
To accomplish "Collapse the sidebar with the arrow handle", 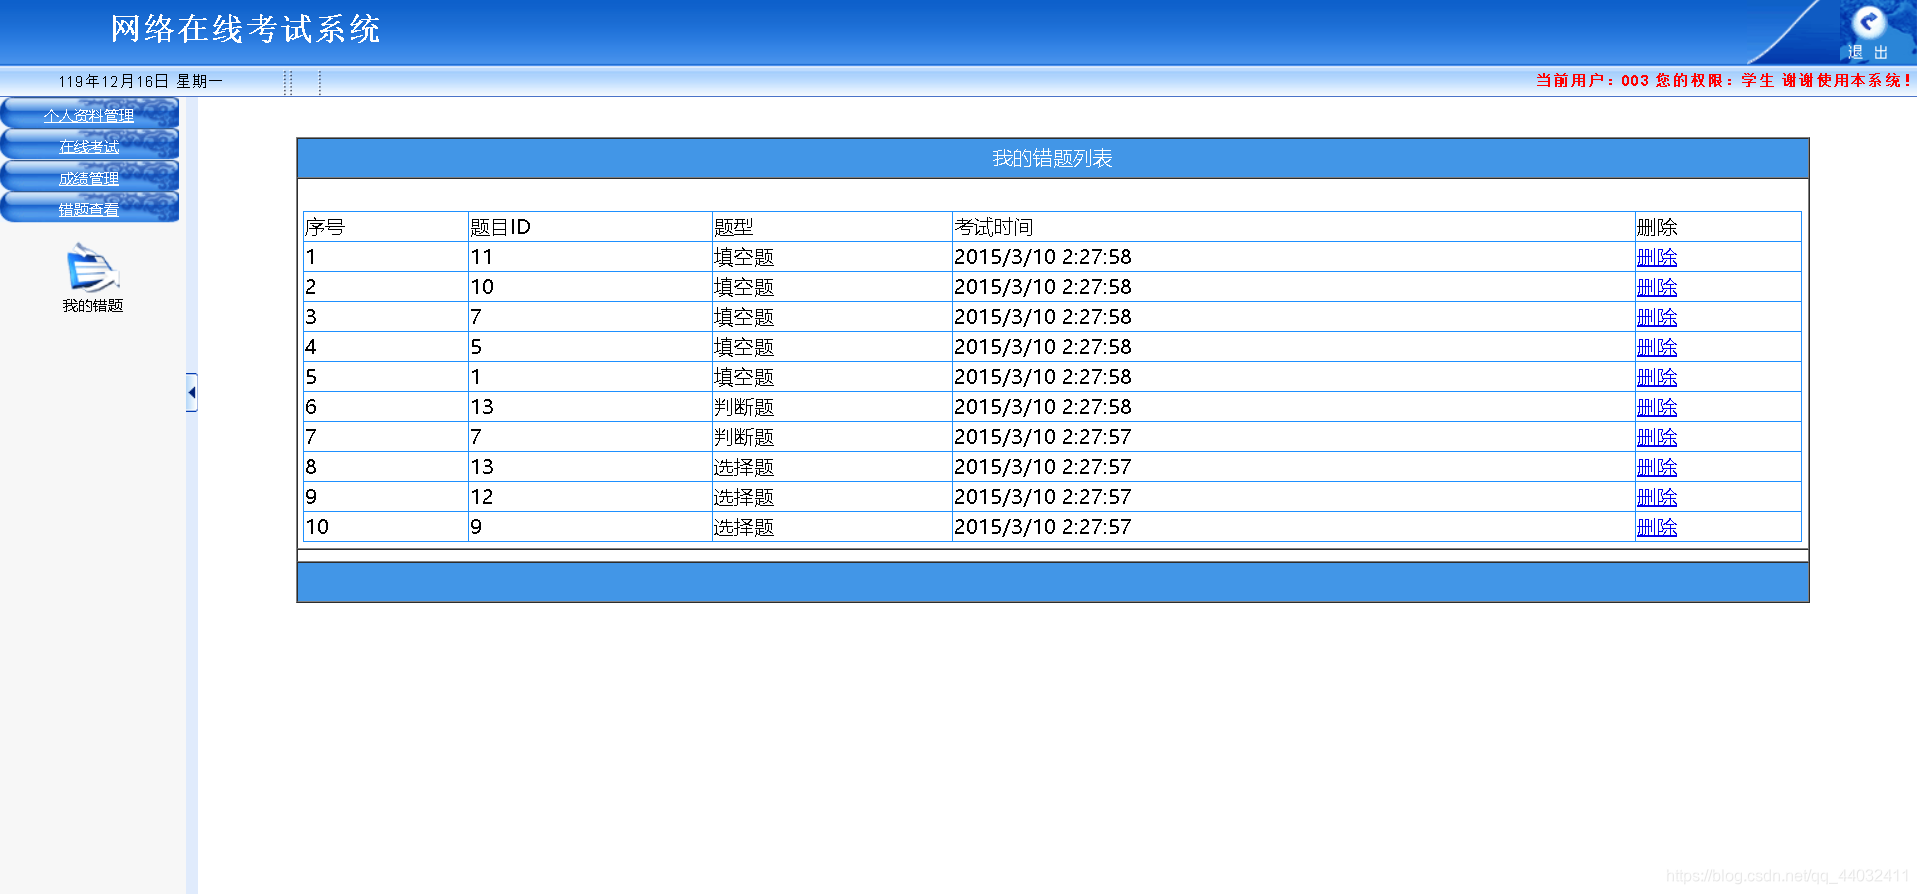I will point(191,392).
